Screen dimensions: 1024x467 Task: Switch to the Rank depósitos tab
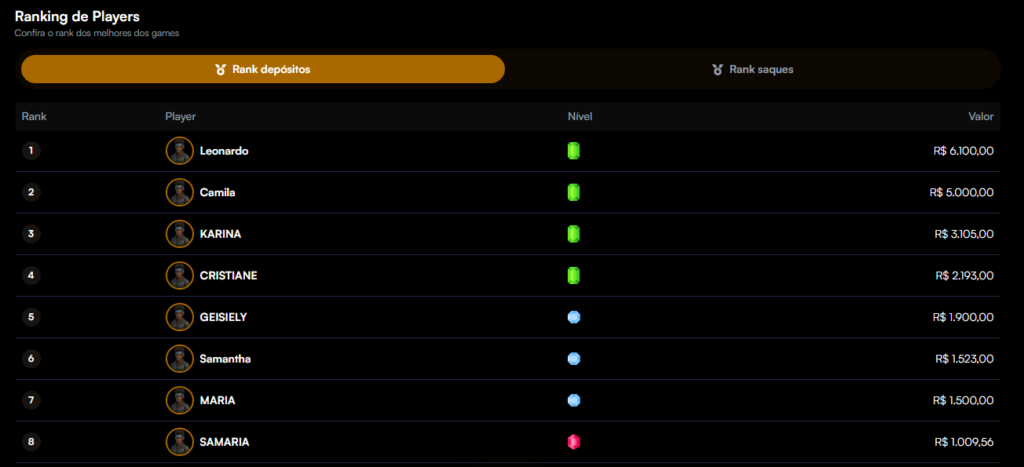point(263,69)
